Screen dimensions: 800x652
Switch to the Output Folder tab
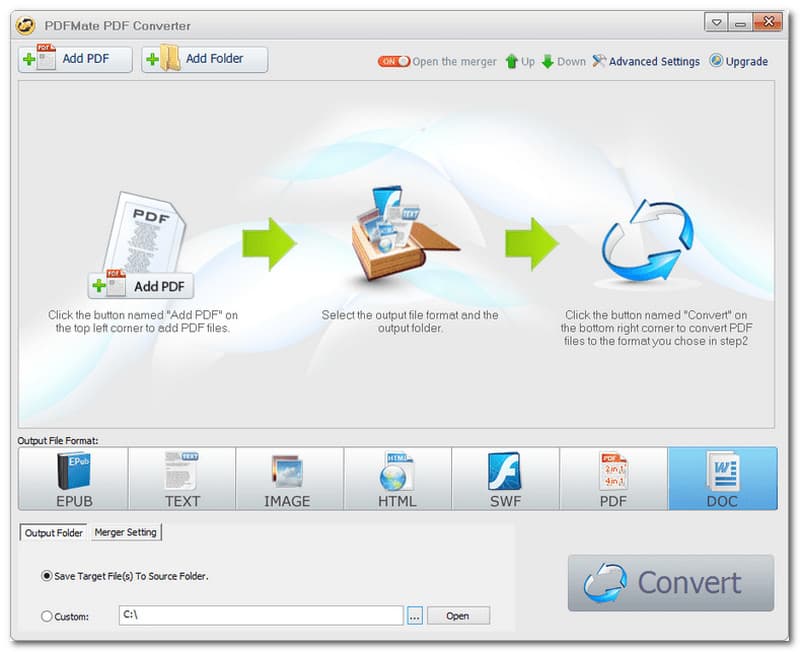point(54,533)
